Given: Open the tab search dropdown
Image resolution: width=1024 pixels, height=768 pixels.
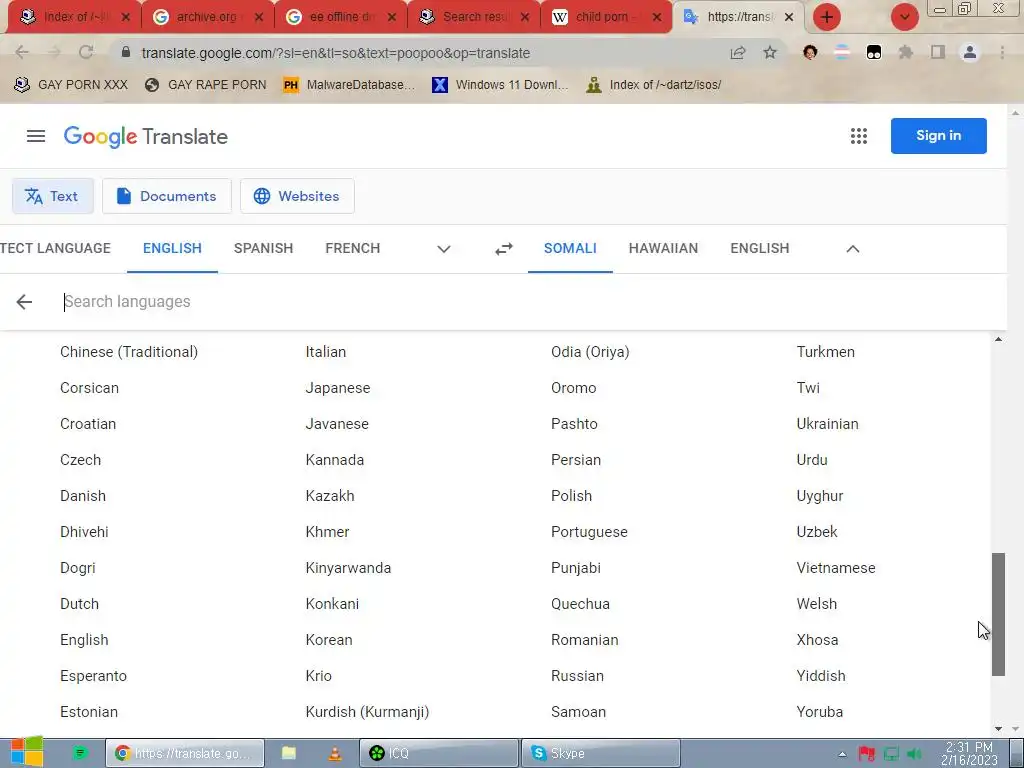Looking at the screenshot, I should point(904,17).
